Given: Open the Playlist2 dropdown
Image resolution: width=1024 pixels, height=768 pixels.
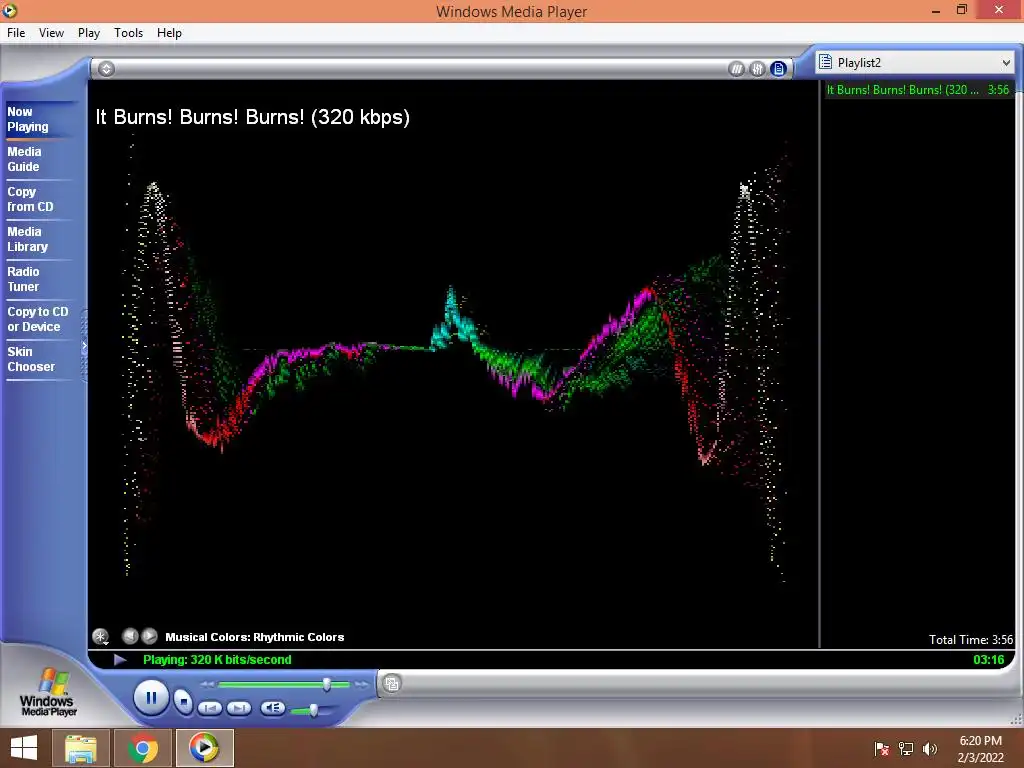Looking at the screenshot, I should pos(916,63).
